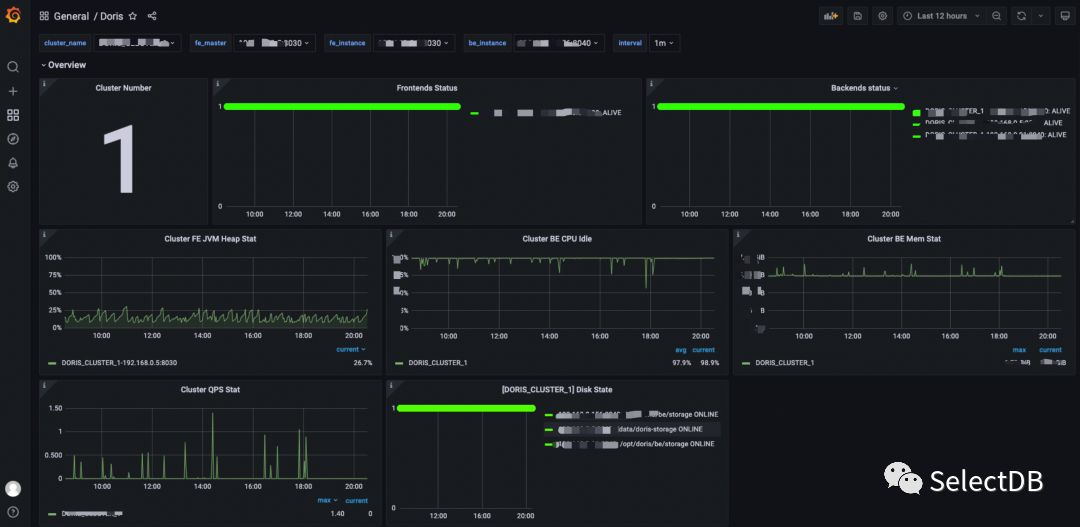
Task: Click the Cluster FE JVM Heap Stat title
Action: click(x=210, y=239)
